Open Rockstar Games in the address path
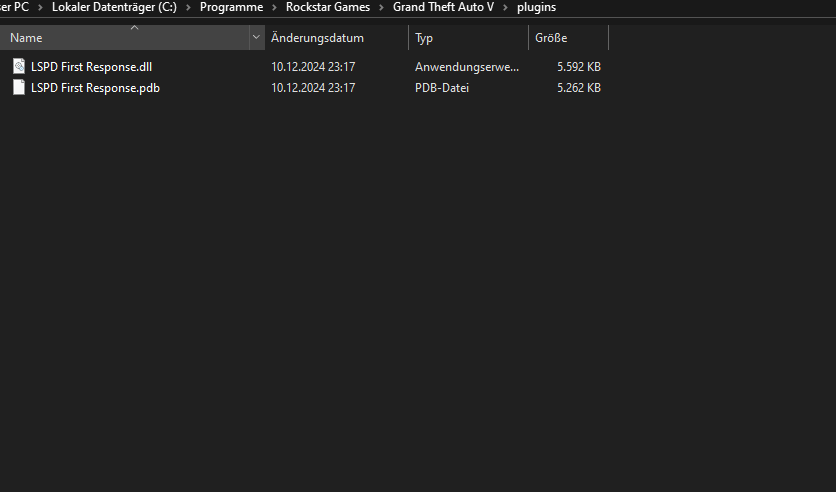The image size is (836, 492). click(x=327, y=8)
